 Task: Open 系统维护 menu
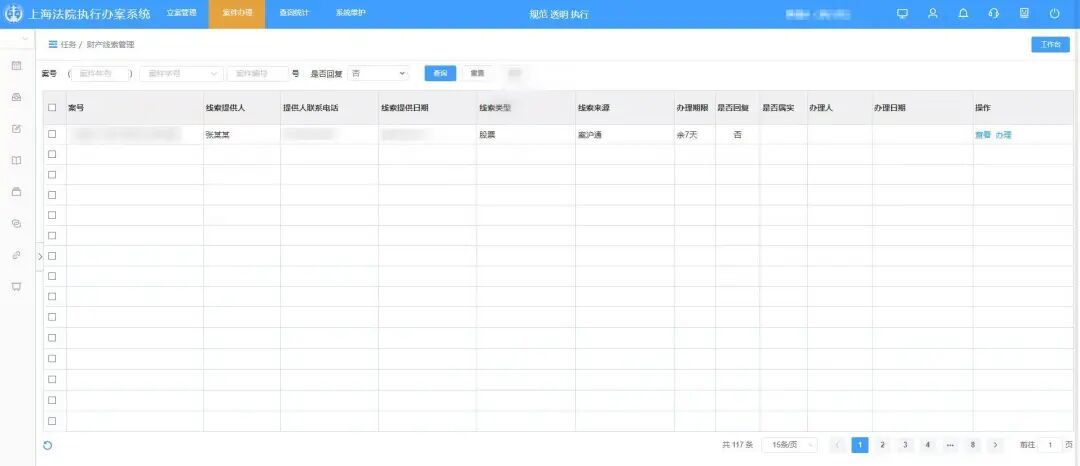[351, 14]
